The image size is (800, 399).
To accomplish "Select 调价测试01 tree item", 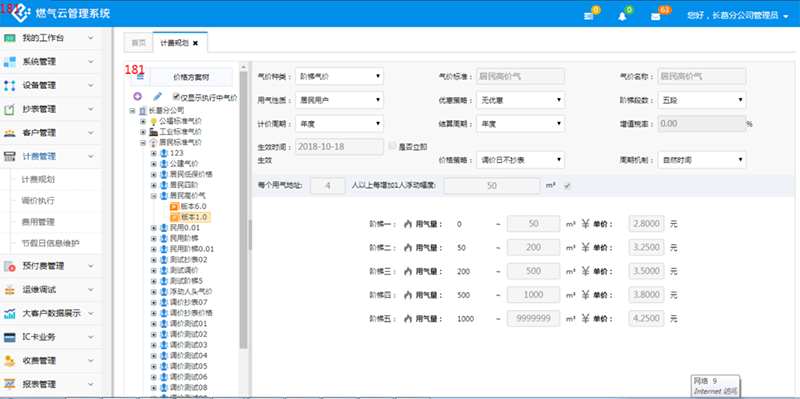I will coord(188,323).
